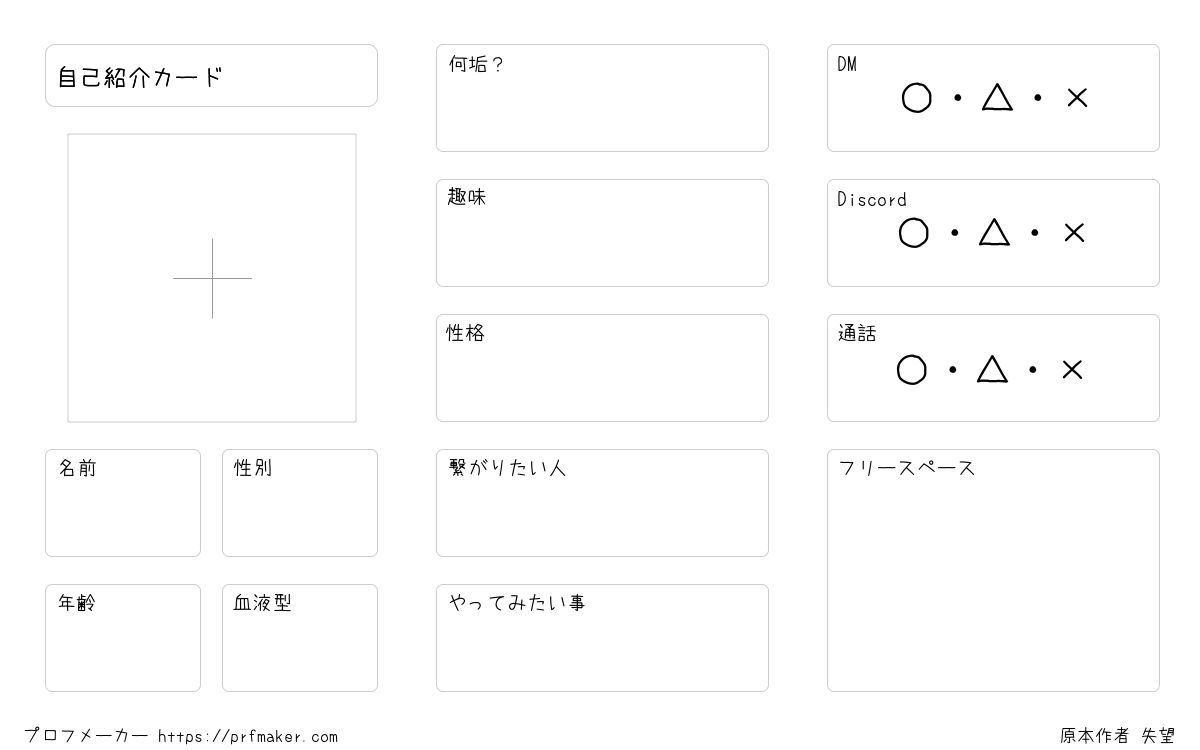Click into the 性別 field

coord(300,503)
